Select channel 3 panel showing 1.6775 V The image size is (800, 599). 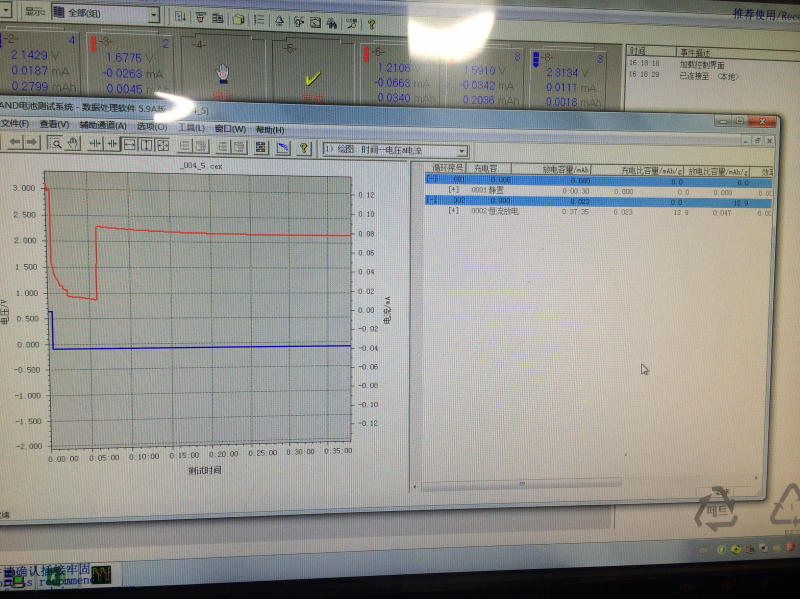[x=129, y=66]
